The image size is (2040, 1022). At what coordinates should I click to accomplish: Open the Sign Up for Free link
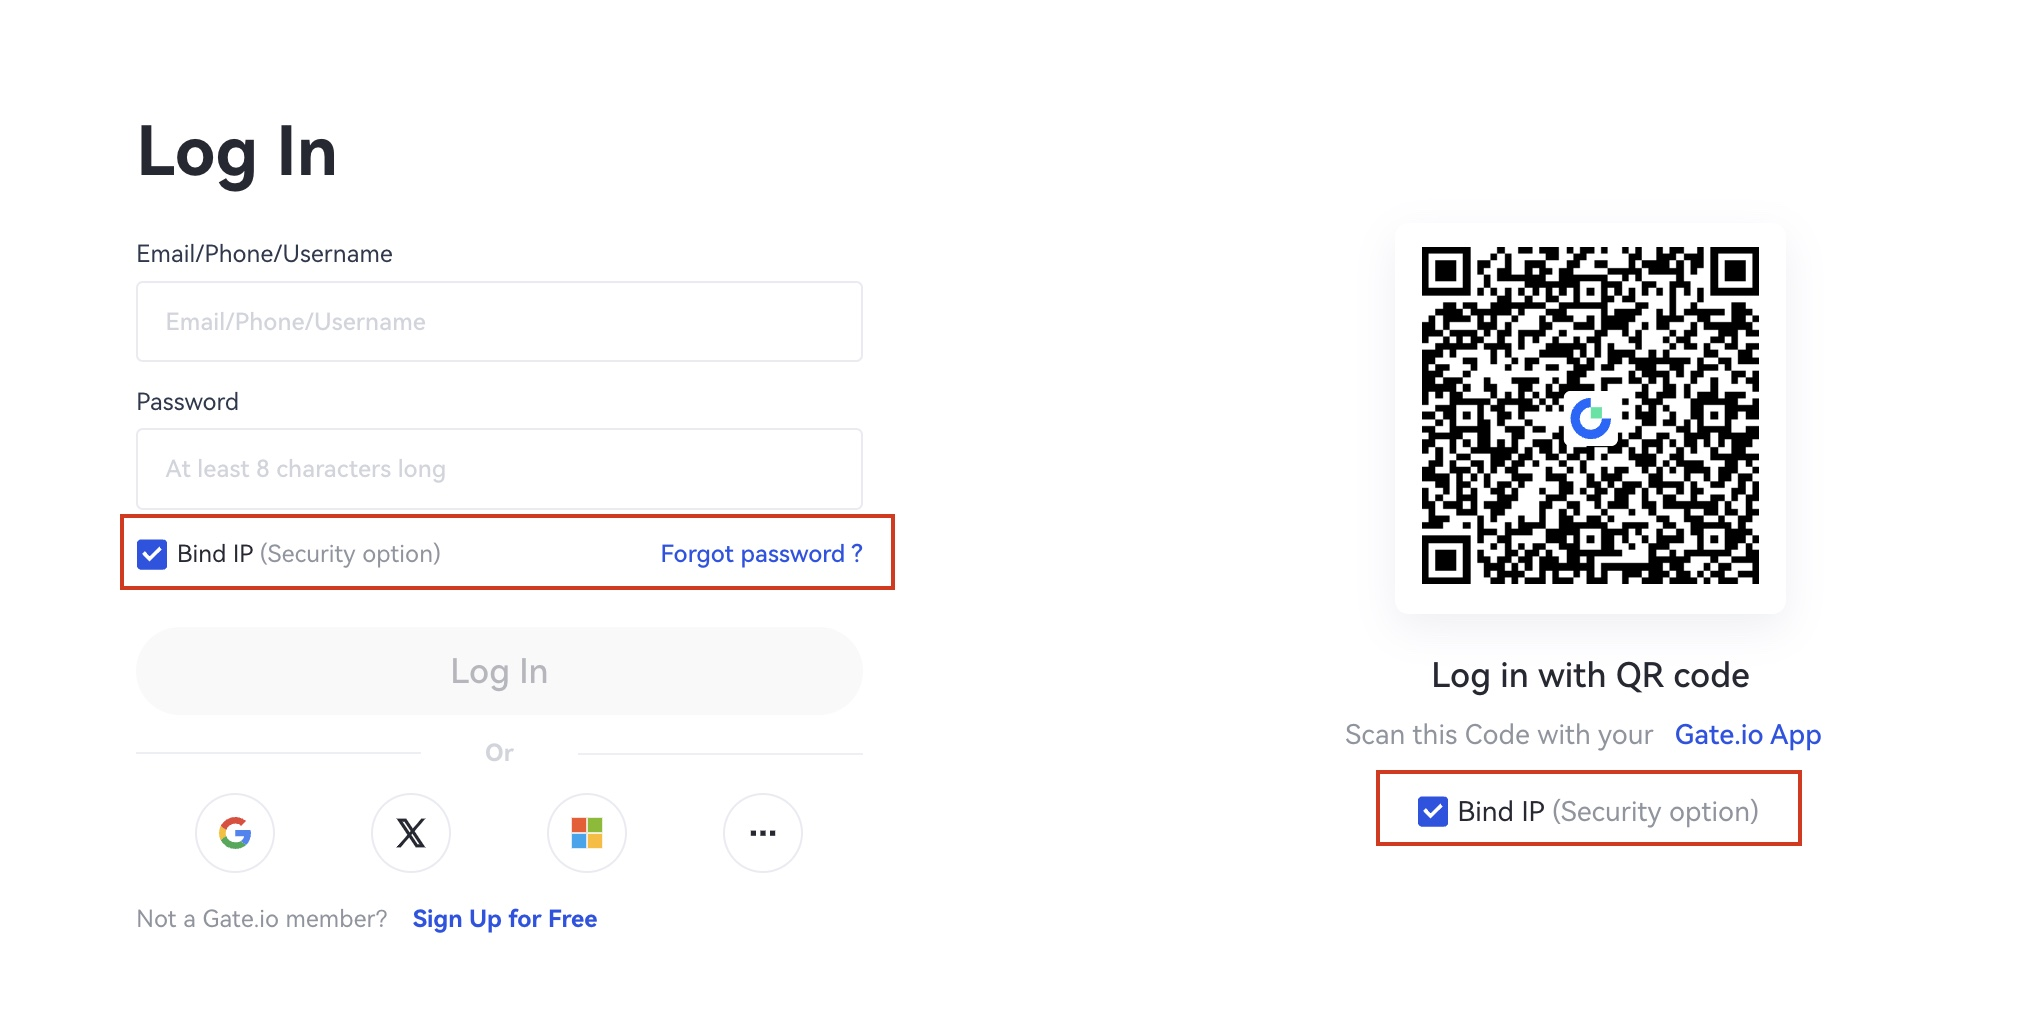tap(505, 919)
